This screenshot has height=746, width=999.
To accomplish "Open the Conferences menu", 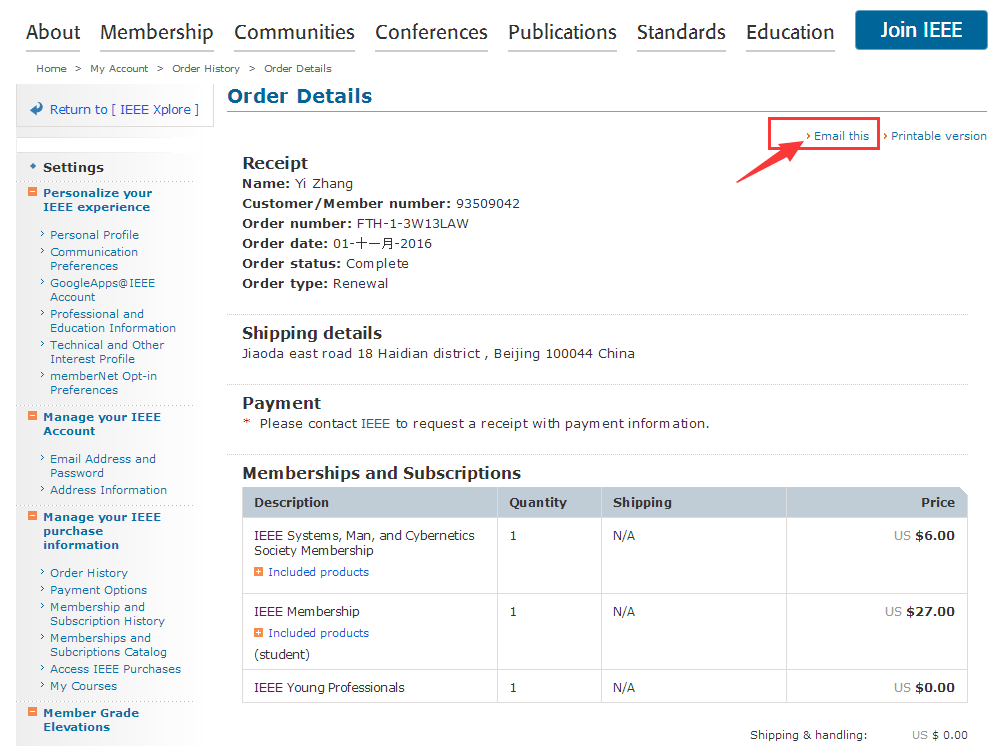I will coord(431,32).
